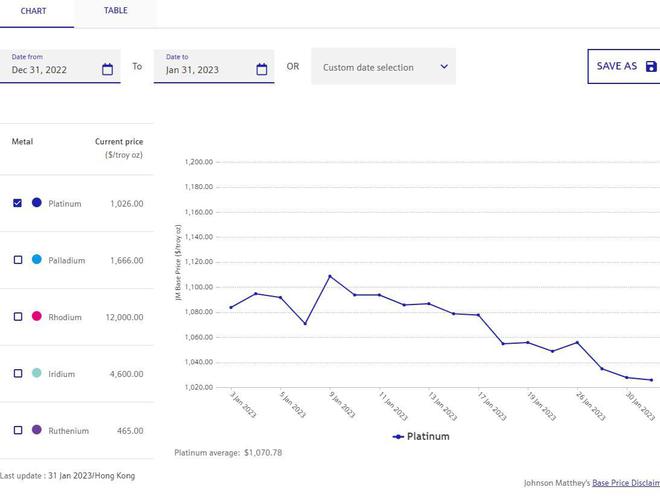
Task: Click the dropdown chevron arrow
Action: (444, 67)
